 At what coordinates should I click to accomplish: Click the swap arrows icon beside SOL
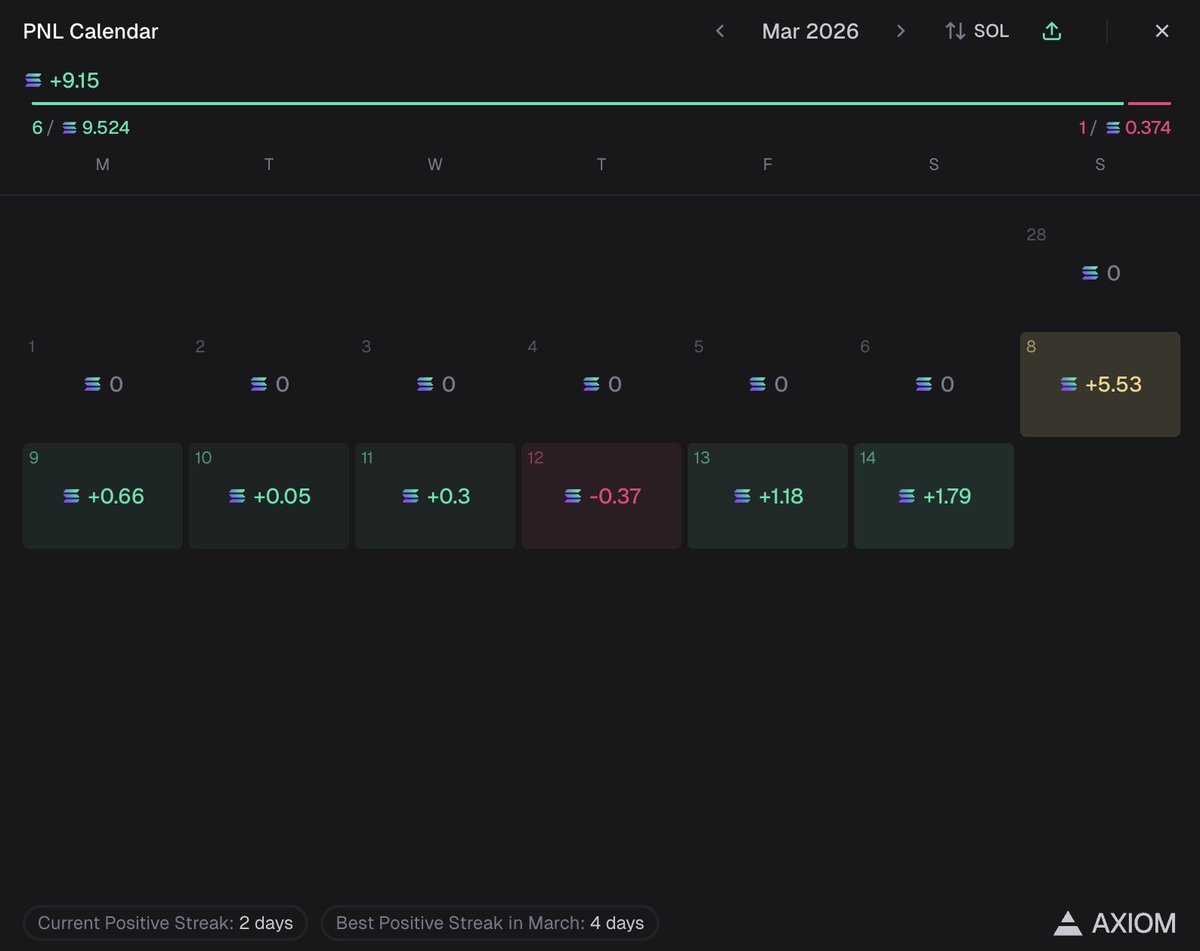tap(955, 31)
